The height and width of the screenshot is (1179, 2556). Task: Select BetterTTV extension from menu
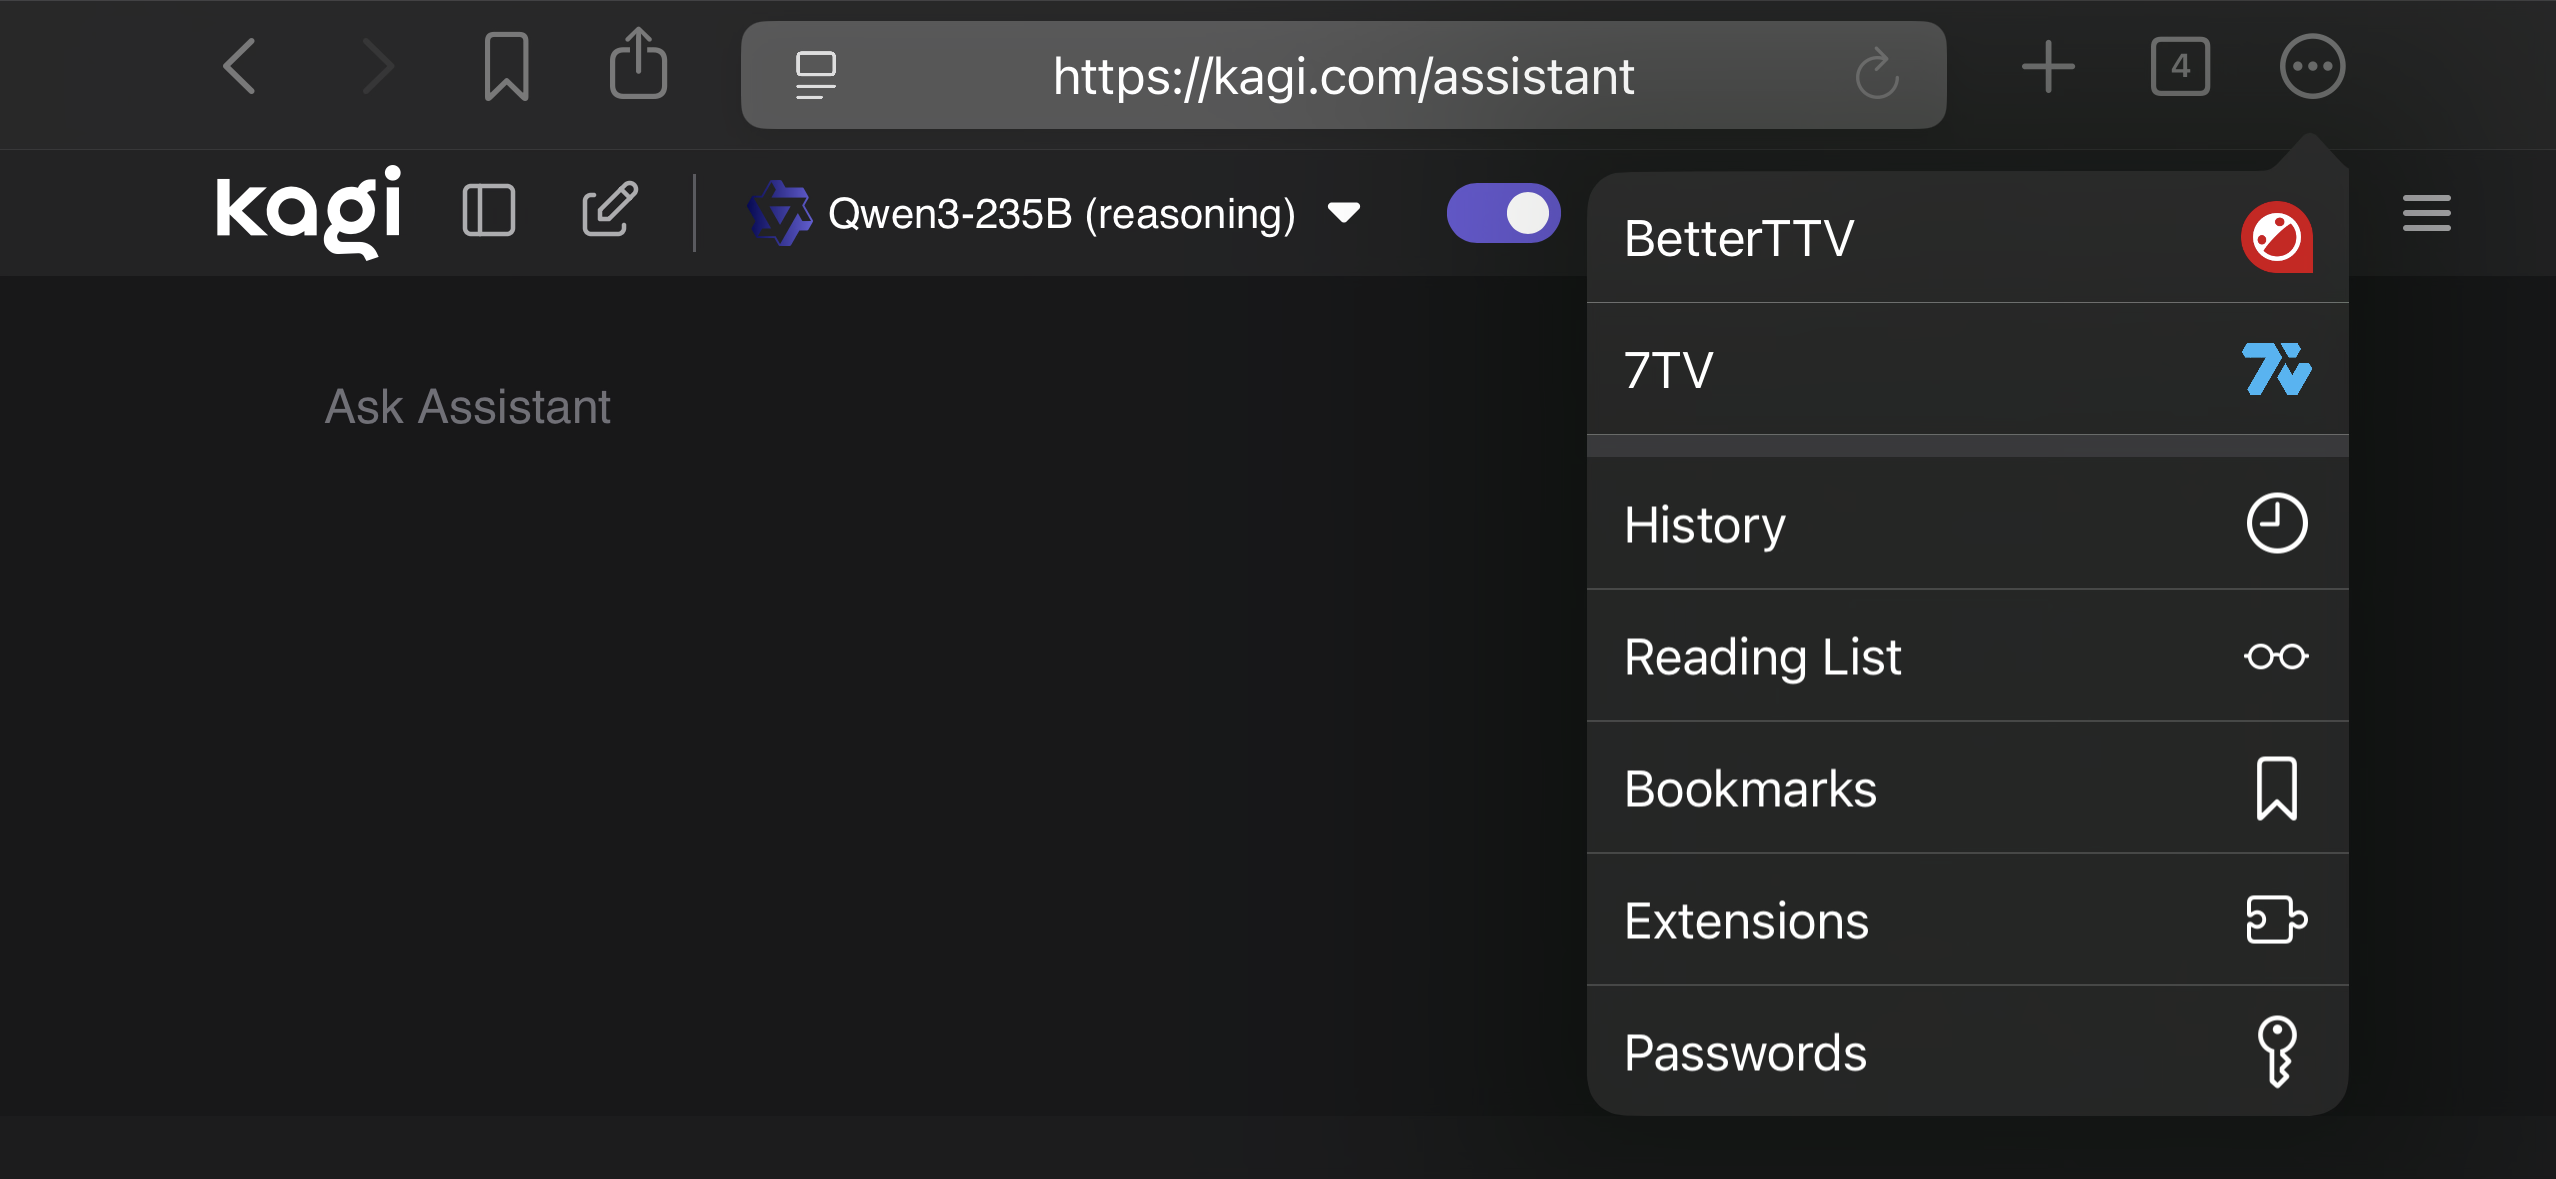pos(1966,239)
